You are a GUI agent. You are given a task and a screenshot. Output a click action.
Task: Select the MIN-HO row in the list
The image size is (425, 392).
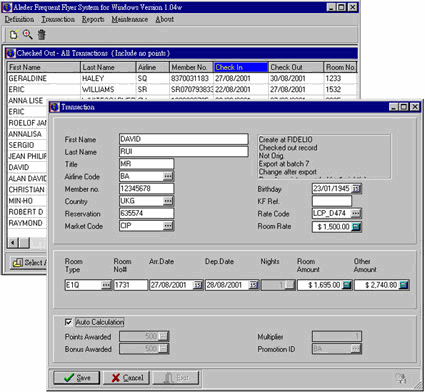click(x=27, y=201)
